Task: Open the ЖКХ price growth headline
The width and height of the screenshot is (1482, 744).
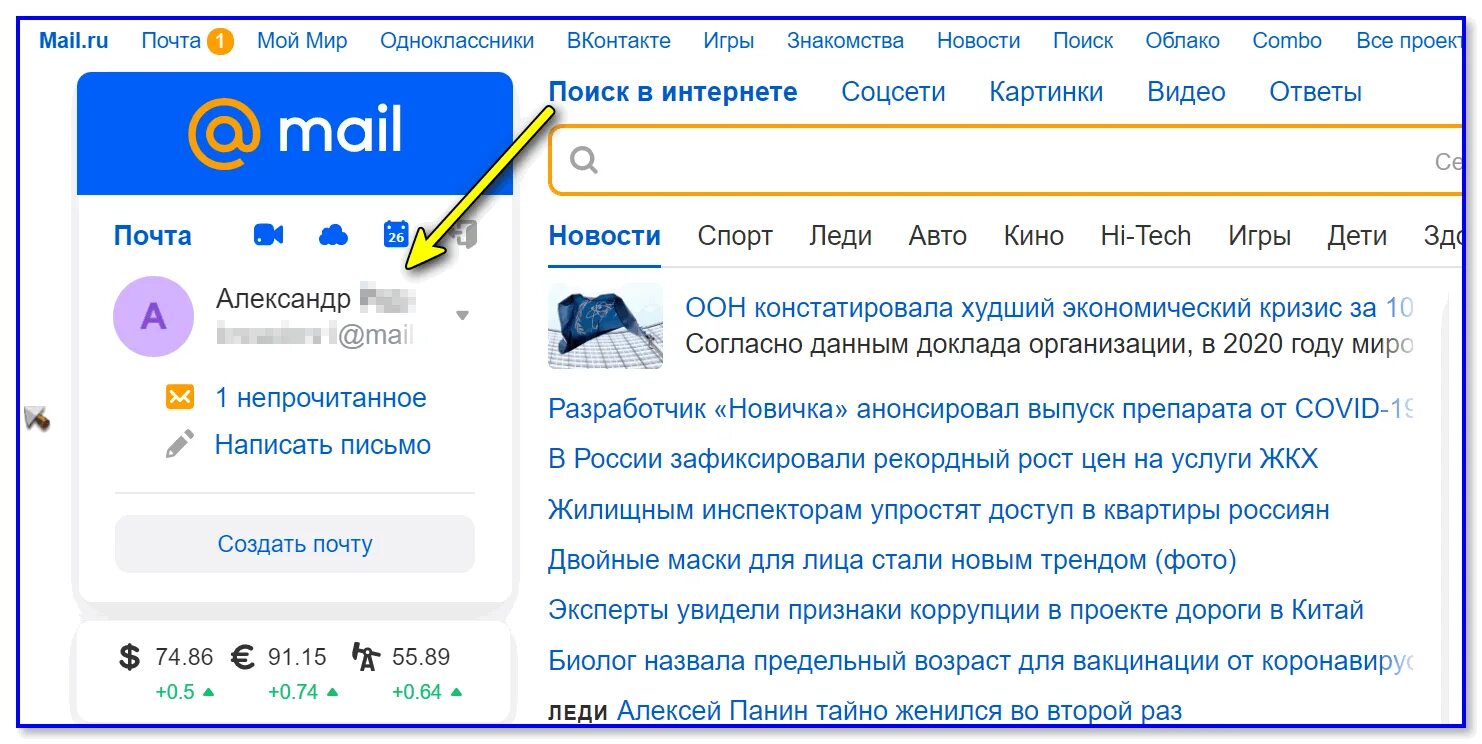Action: pyautogui.click(x=933, y=459)
